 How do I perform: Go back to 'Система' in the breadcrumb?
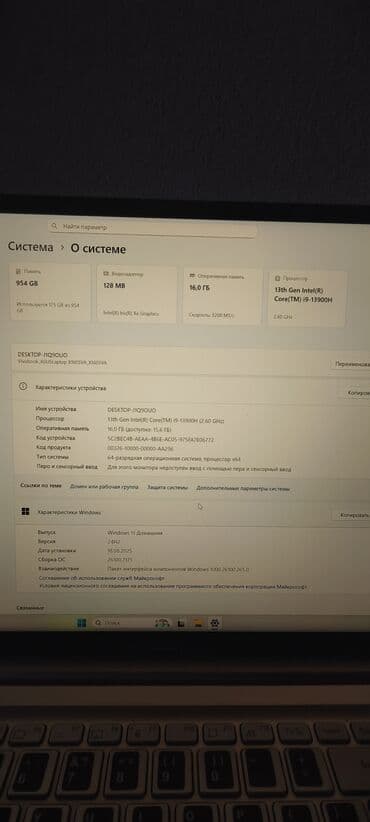pyautogui.click(x=30, y=247)
